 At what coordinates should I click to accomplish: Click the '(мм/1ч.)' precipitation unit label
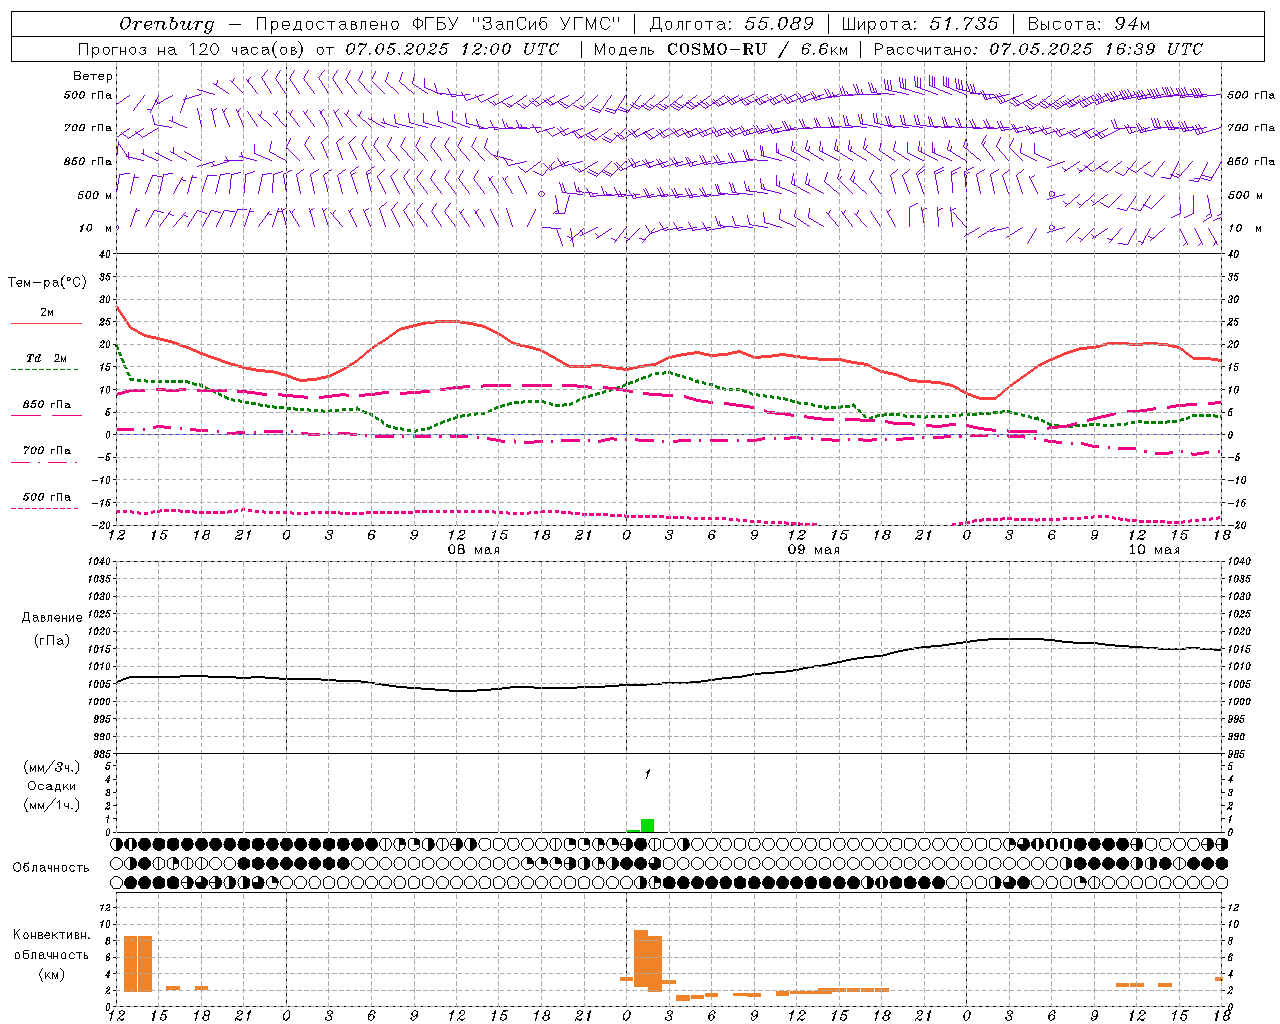click(x=52, y=805)
